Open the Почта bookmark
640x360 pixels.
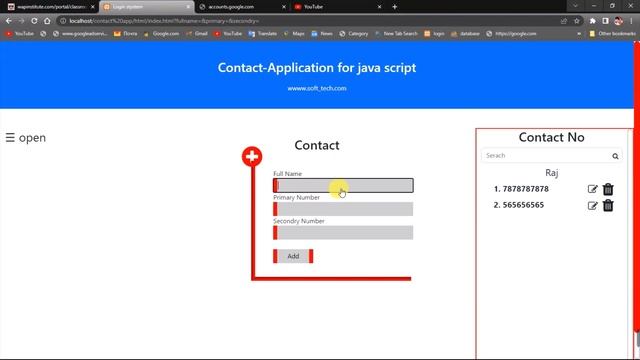click(x=126, y=34)
